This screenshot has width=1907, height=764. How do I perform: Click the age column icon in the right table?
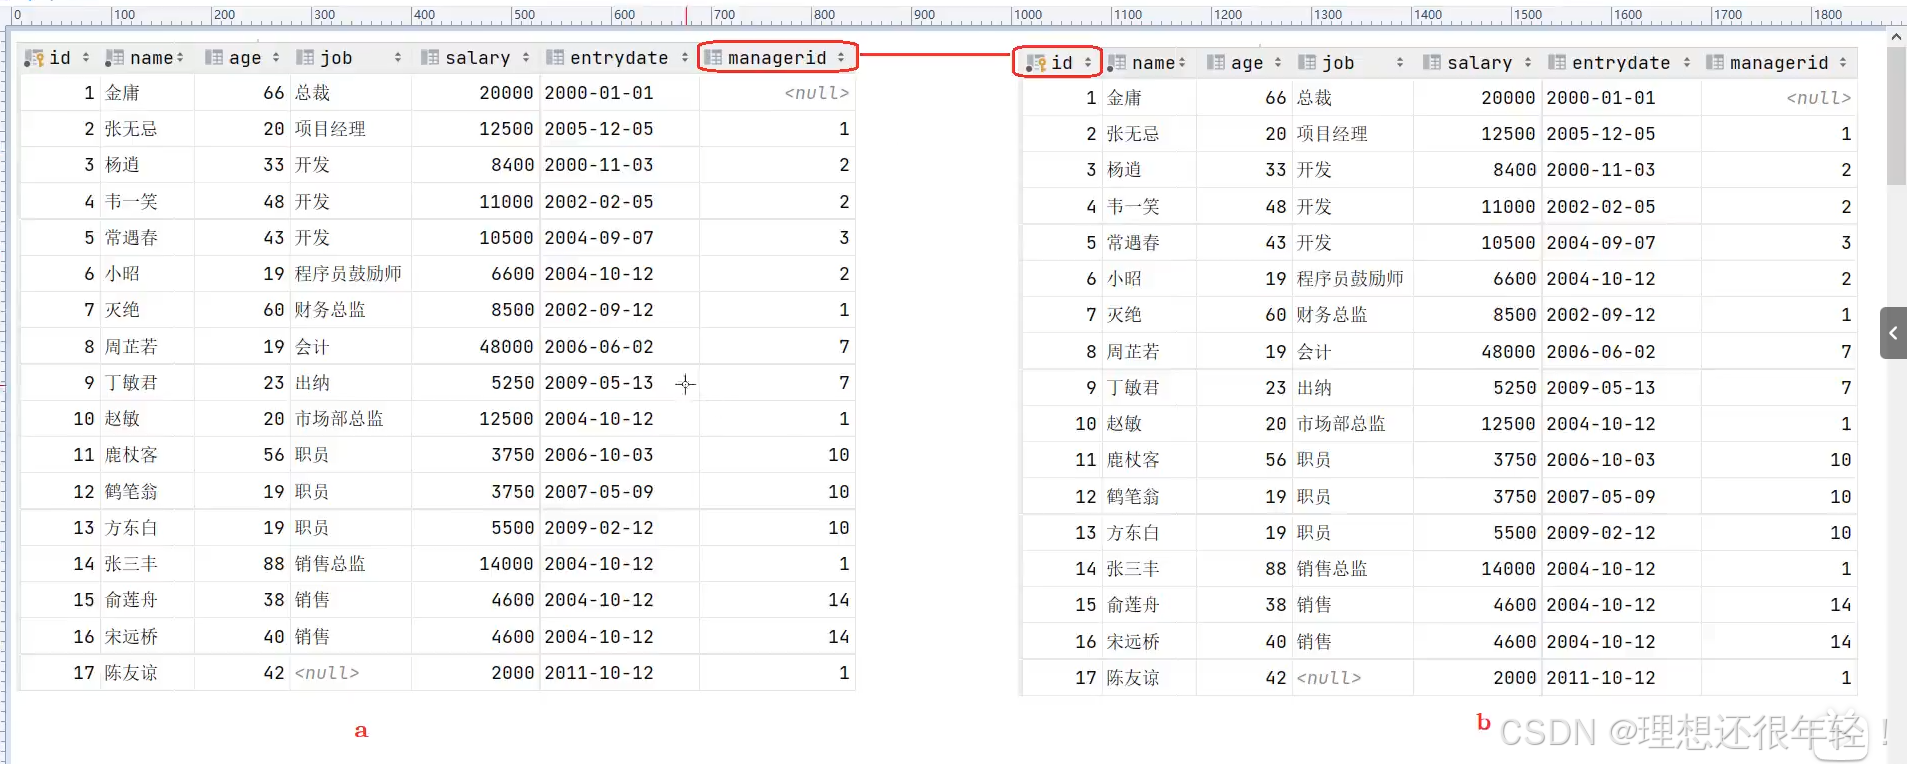coord(1216,63)
